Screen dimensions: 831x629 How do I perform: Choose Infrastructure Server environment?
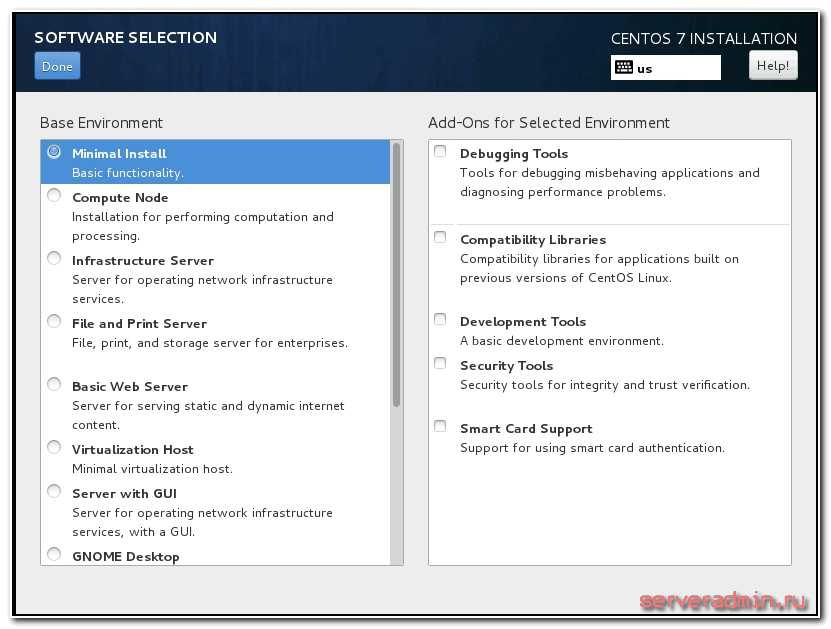tap(54, 259)
